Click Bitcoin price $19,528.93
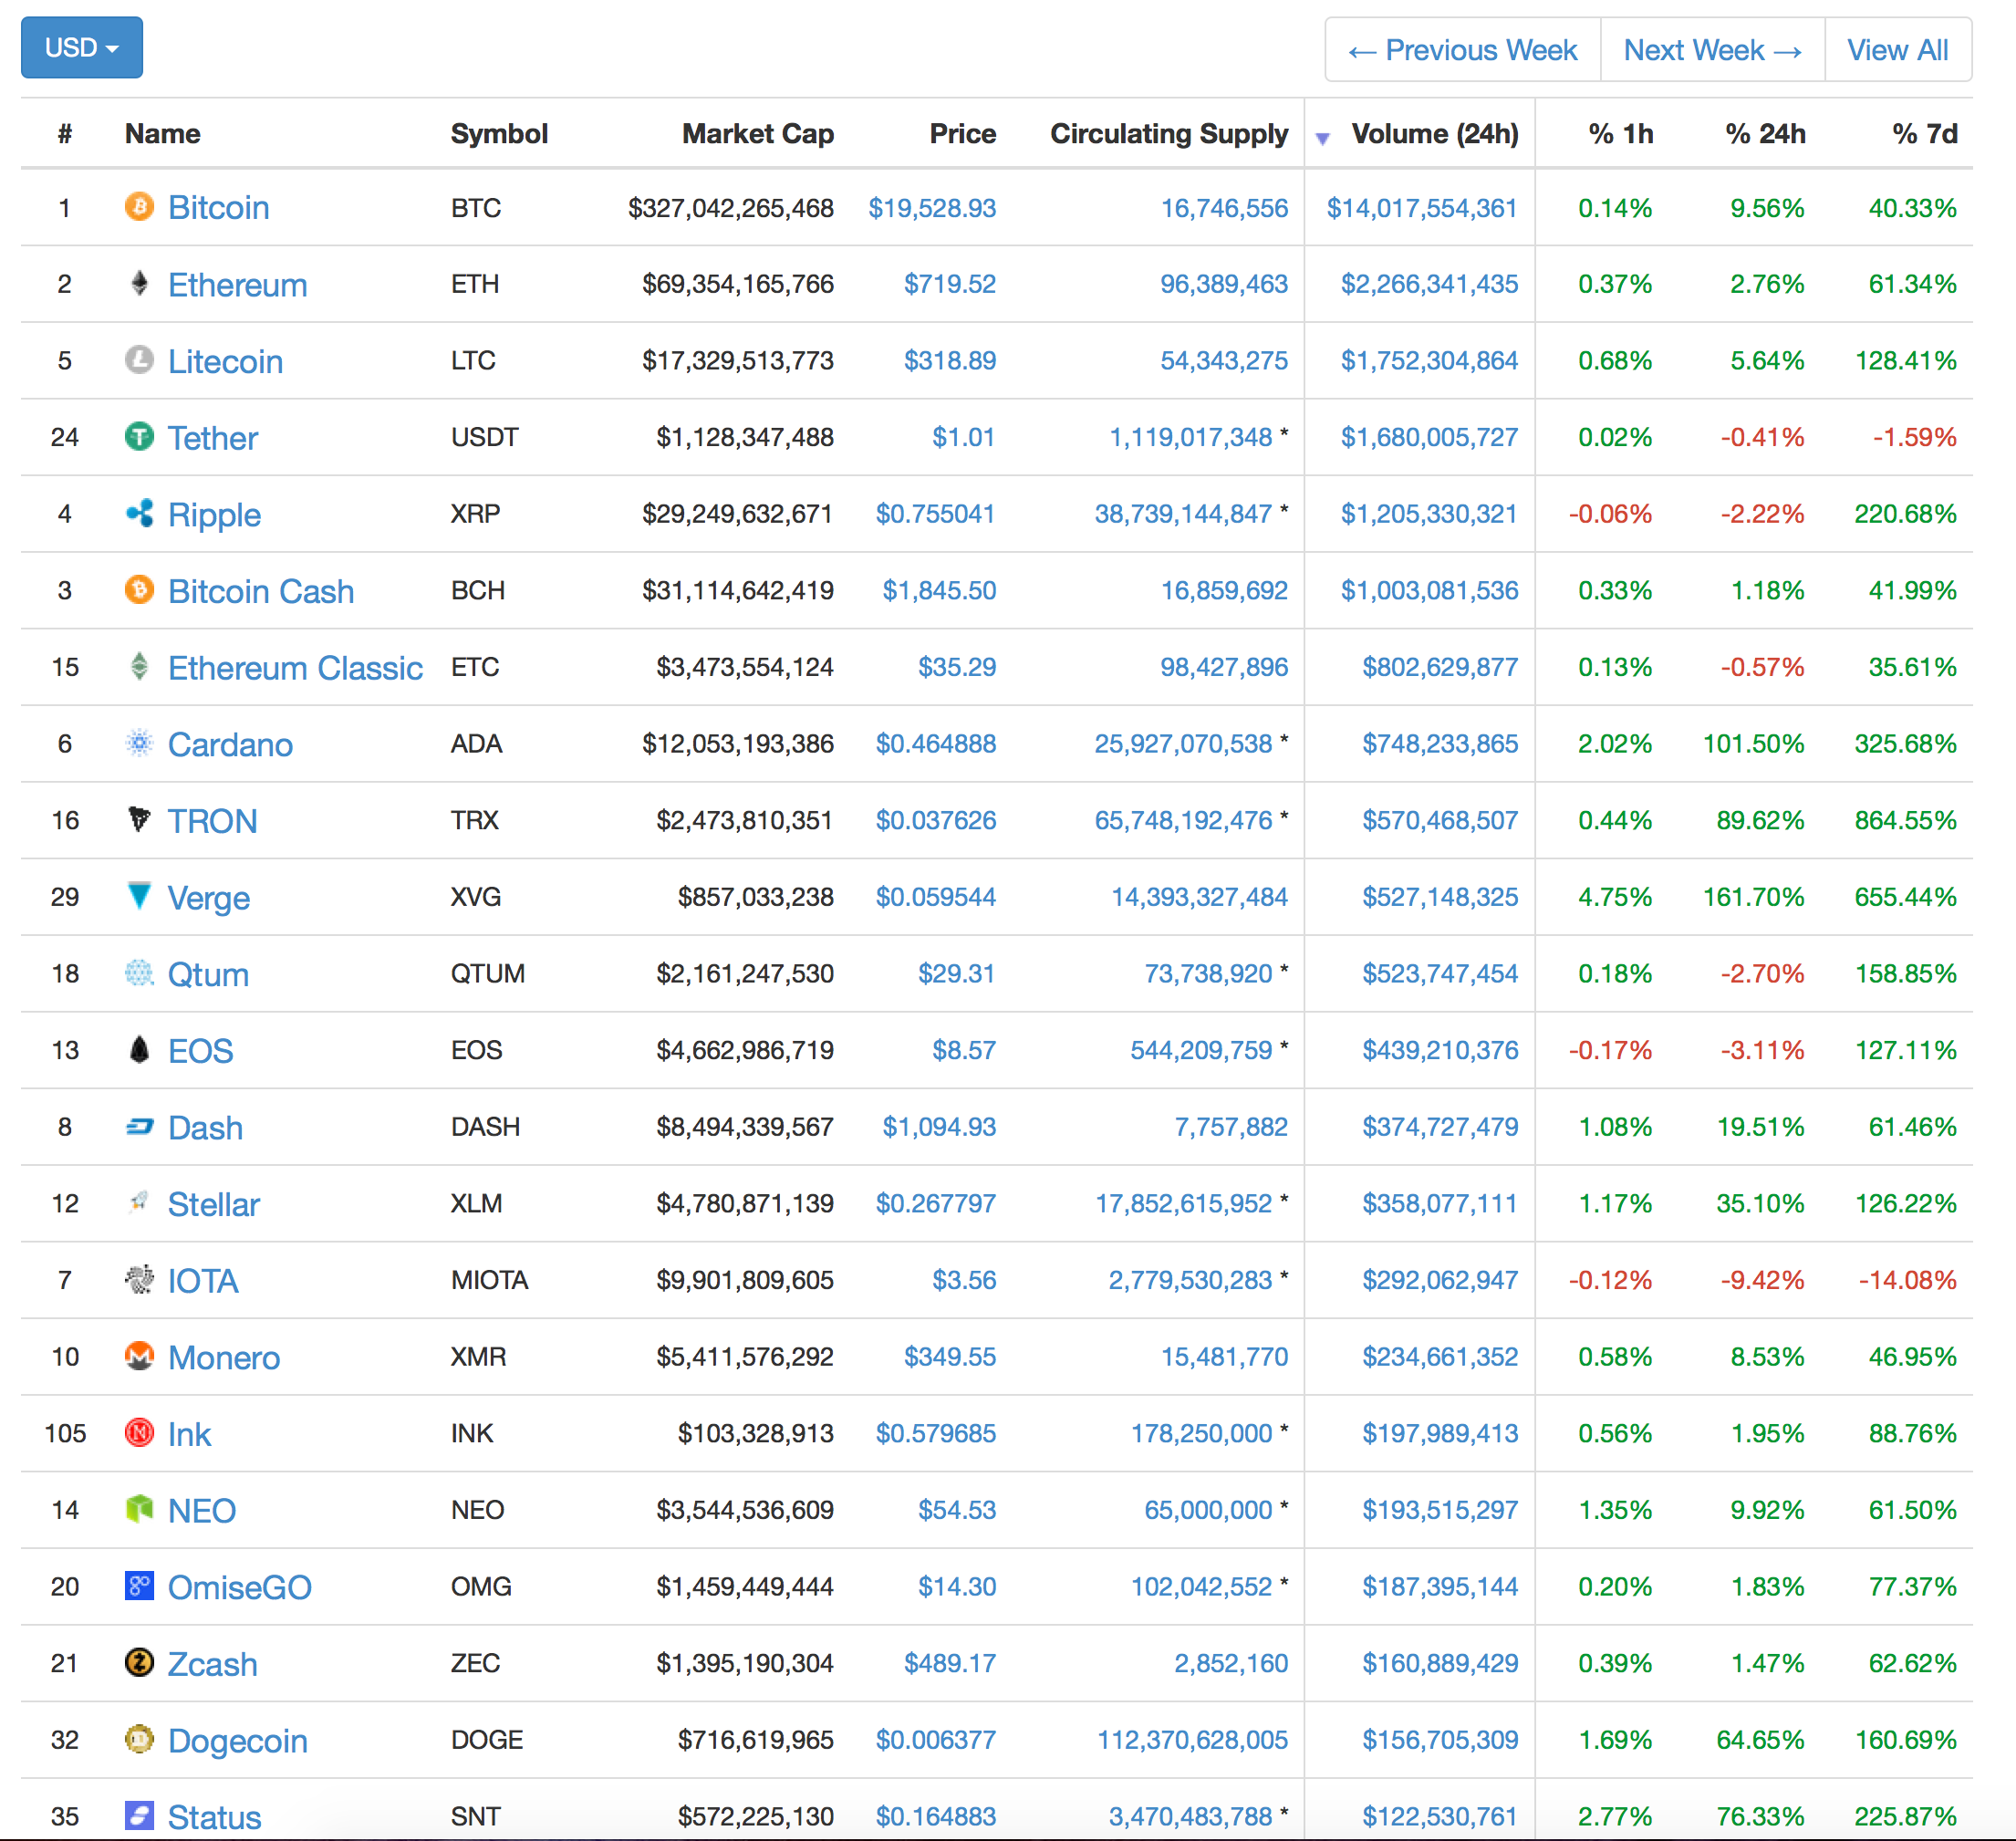This screenshot has width=2016, height=1841. point(932,208)
